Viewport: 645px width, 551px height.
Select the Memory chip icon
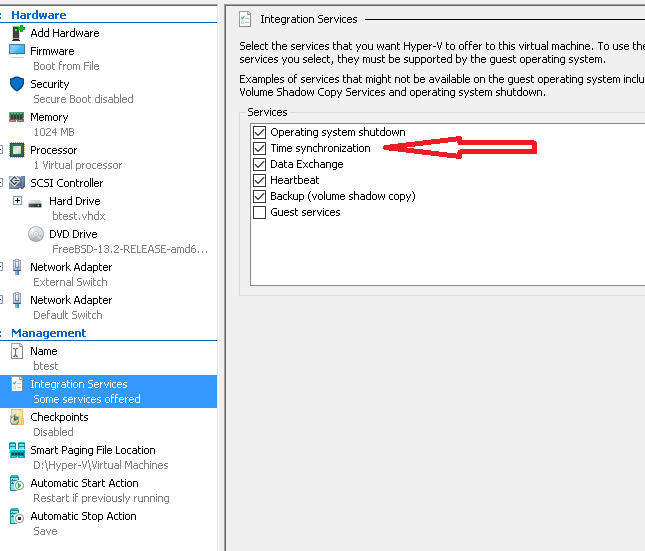pos(16,117)
